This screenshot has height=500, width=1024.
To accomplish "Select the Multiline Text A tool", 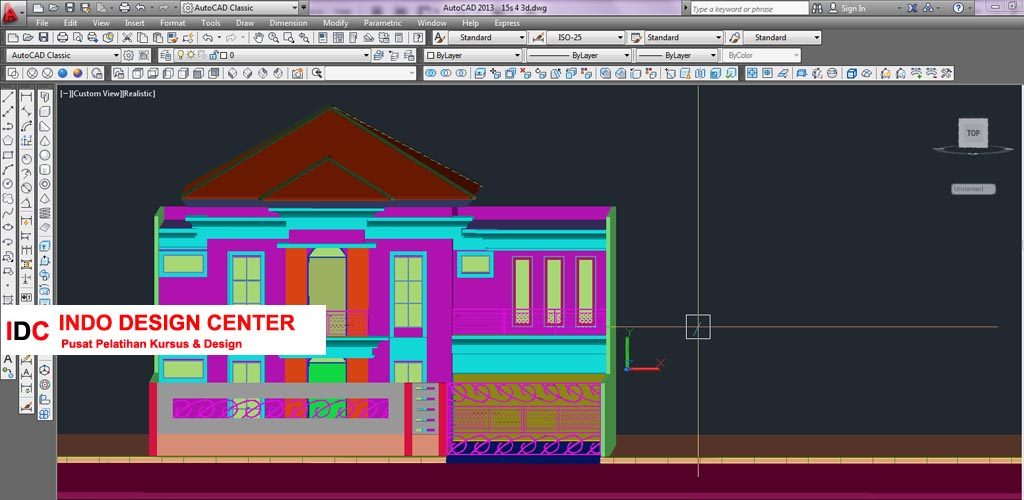I will [x=8, y=358].
